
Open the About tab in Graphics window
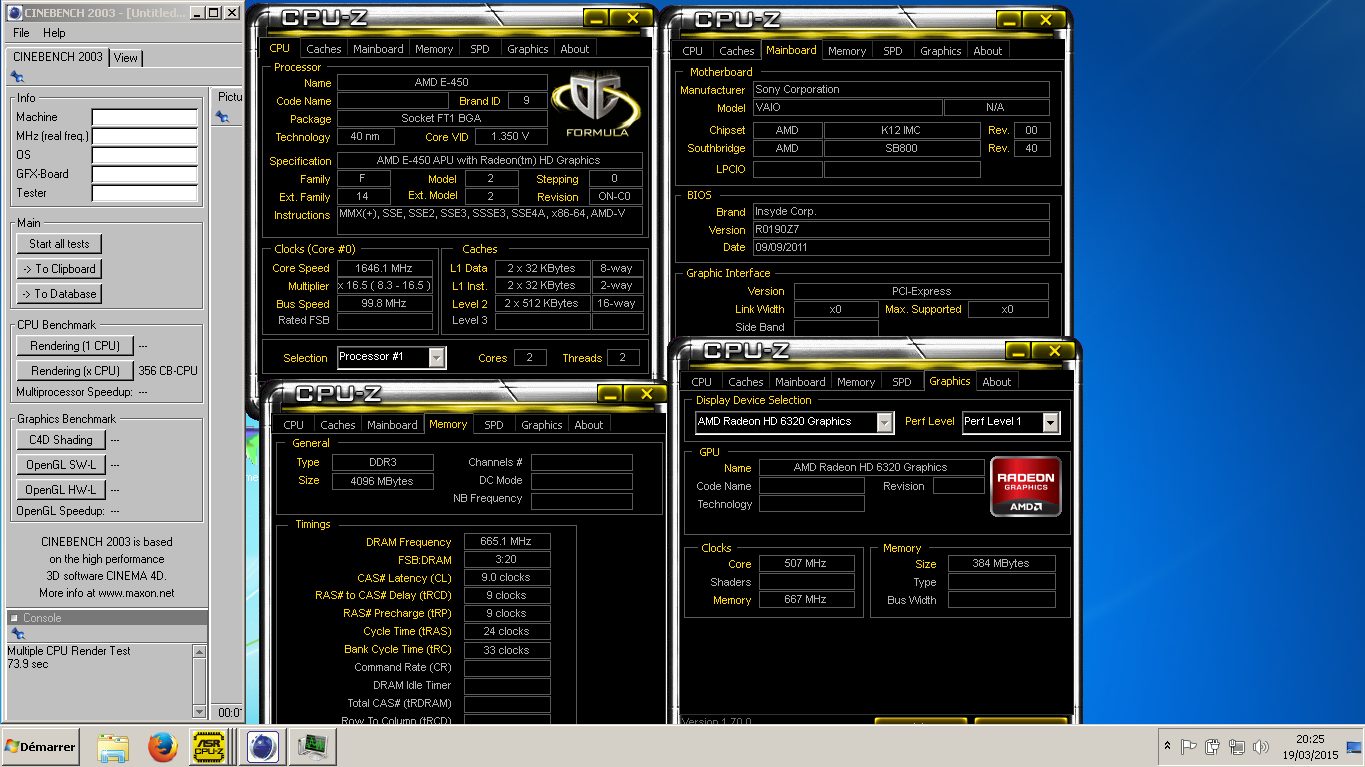click(997, 382)
